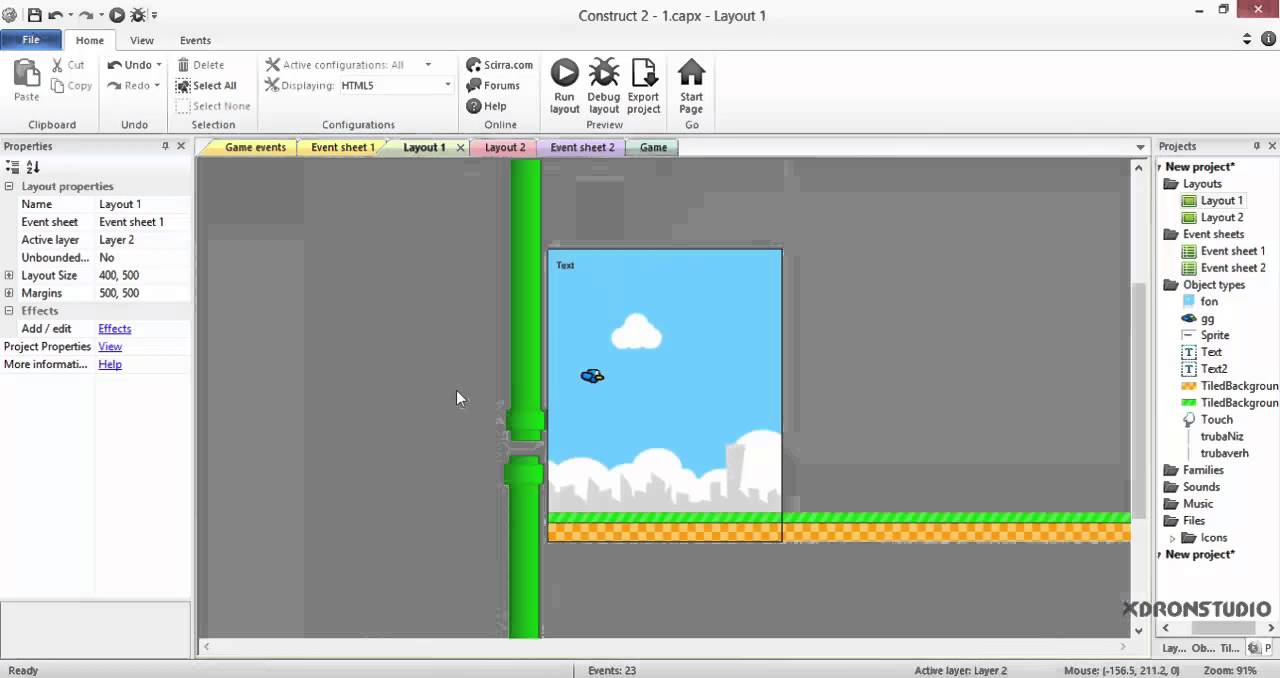
Task: Click the About info icon top right
Action: (x=1268, y=39)
